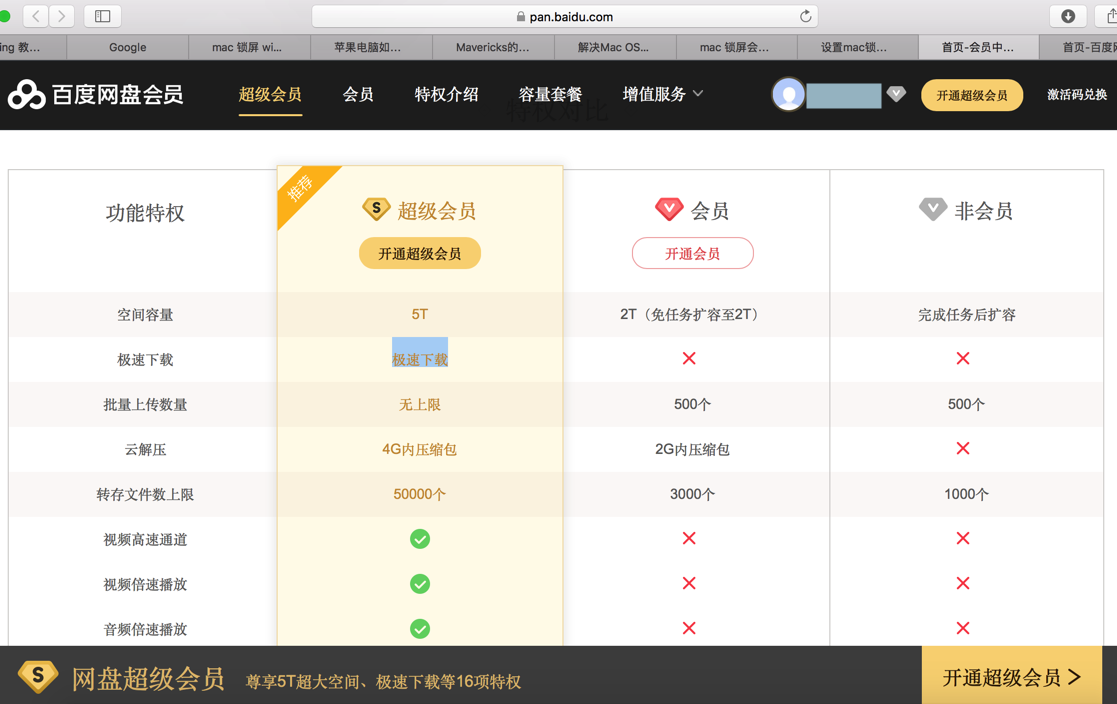Image resolution: width=1117 pixels, height=704 pixels.
Task: Click the green check for 视频高速通道
Action: click(x=420, y=539)
